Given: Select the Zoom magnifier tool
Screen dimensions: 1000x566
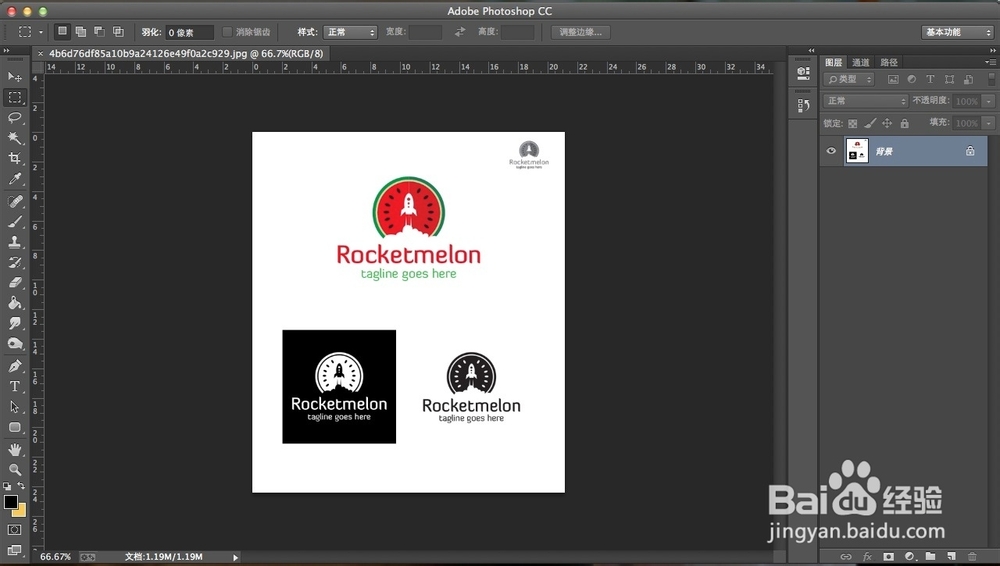Looking at the screenshot, I should click(x=15, y=469).
